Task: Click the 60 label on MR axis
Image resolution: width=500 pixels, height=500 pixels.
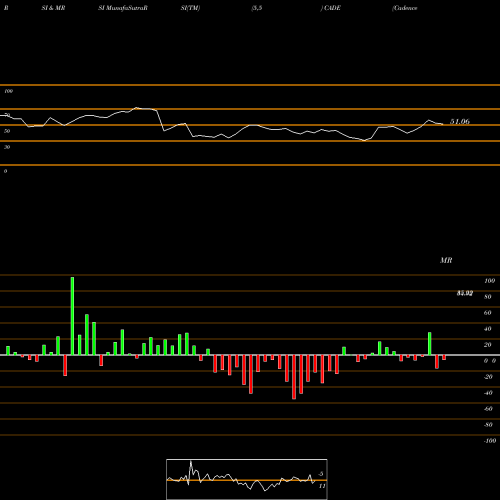Action: click(x=488, y=313)
